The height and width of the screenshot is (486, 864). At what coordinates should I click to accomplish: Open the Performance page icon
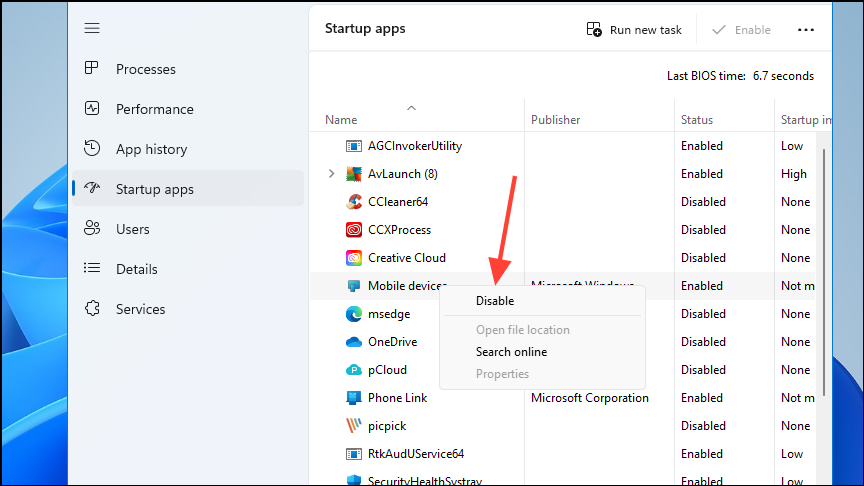92,109
